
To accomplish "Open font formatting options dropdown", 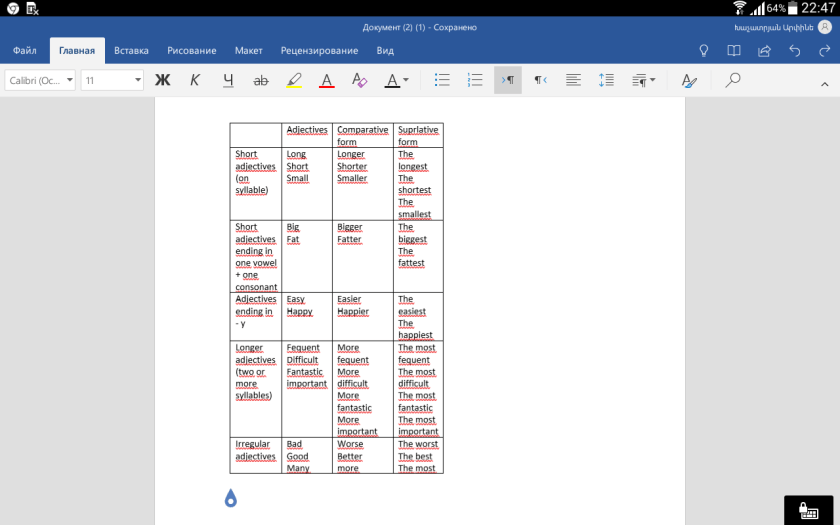I will [x=396, y=80].
